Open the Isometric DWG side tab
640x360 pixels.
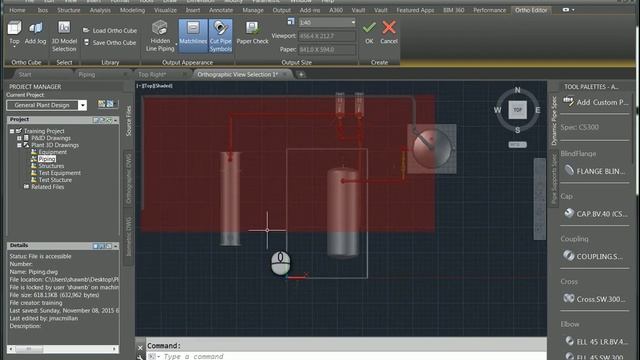click(129, 236)
